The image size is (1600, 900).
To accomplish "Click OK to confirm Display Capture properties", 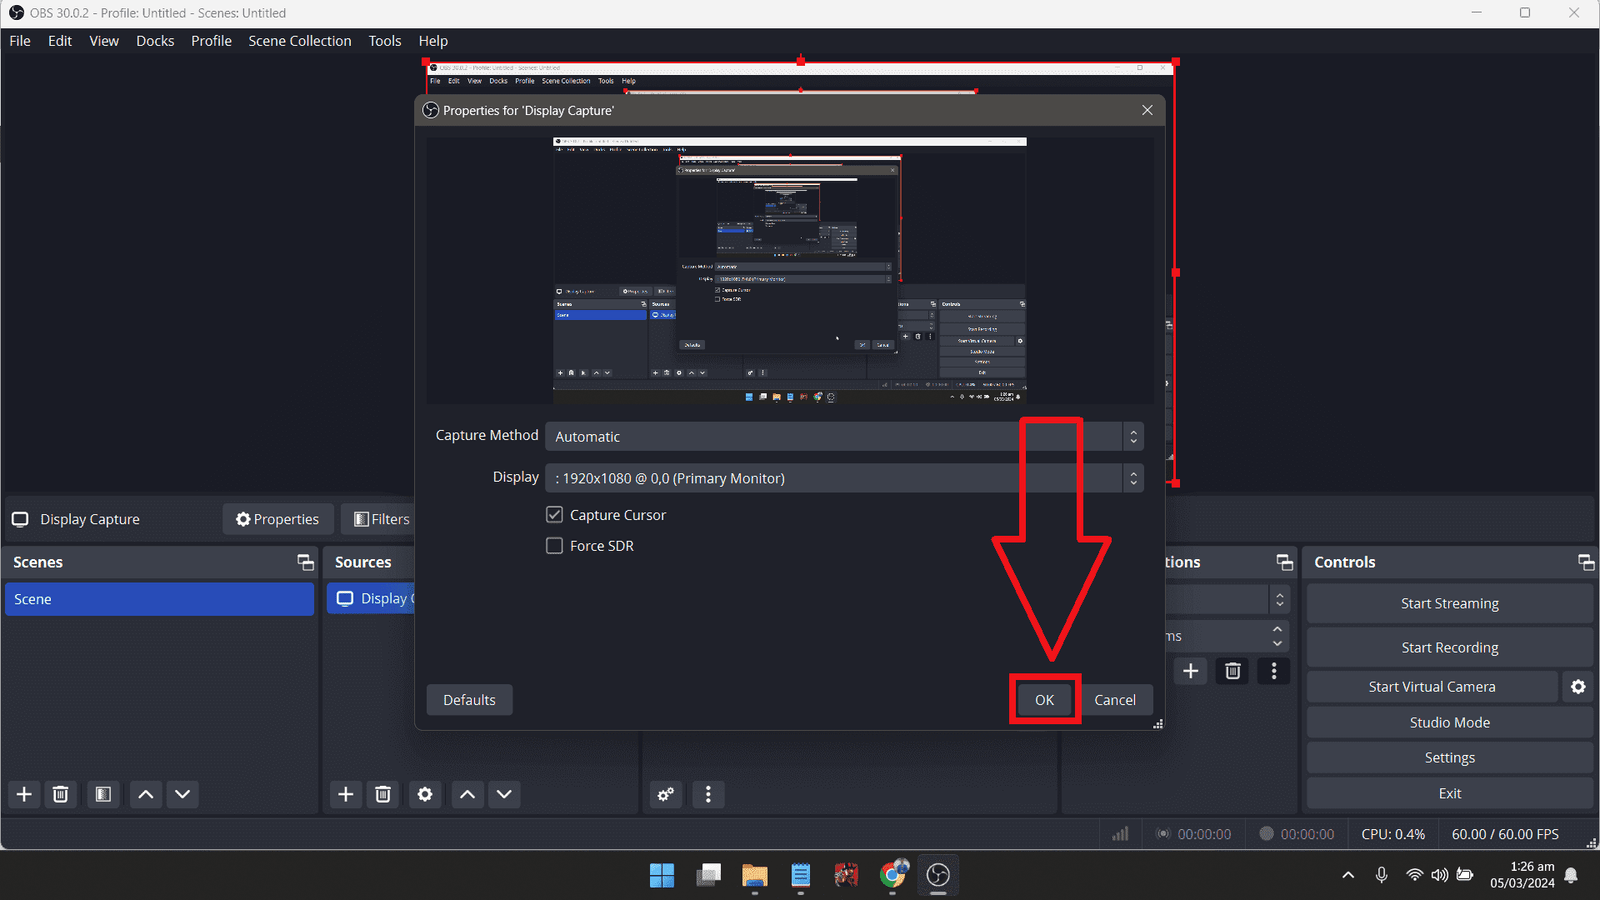I will pyautogui.click(x=1044, y=700).
